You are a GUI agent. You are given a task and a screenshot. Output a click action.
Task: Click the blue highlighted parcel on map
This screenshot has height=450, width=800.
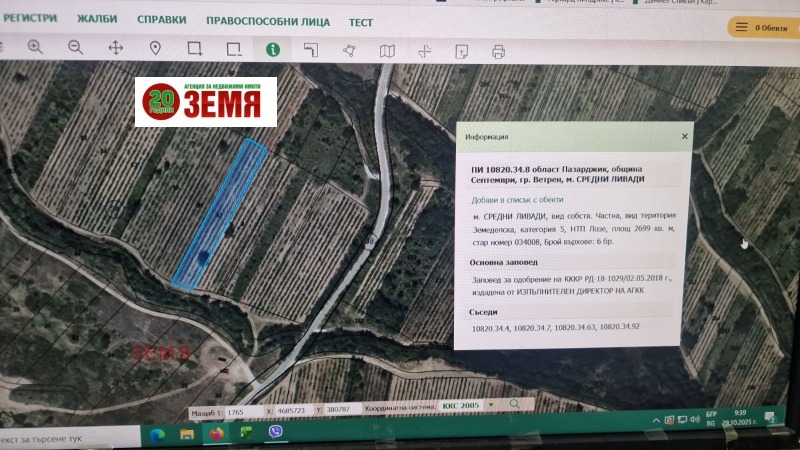(x=220, y=213)
